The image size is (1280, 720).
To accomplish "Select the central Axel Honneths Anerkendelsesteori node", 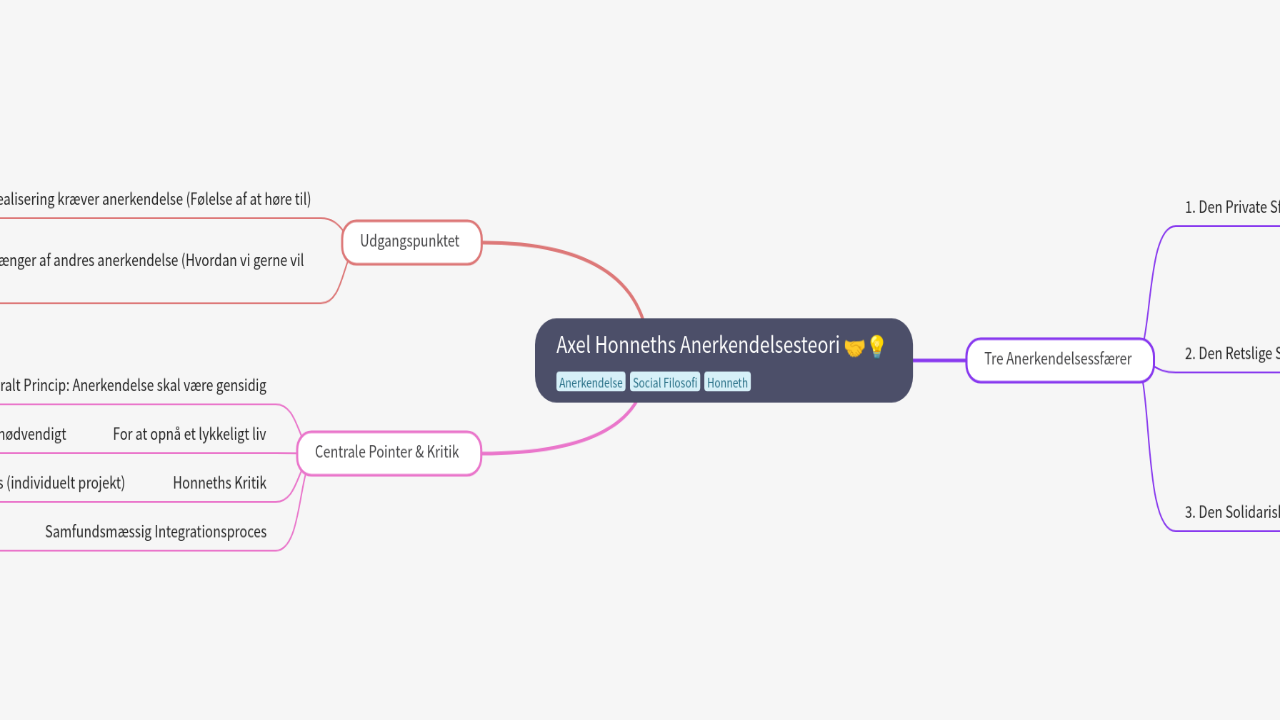I will coord(697,346).
